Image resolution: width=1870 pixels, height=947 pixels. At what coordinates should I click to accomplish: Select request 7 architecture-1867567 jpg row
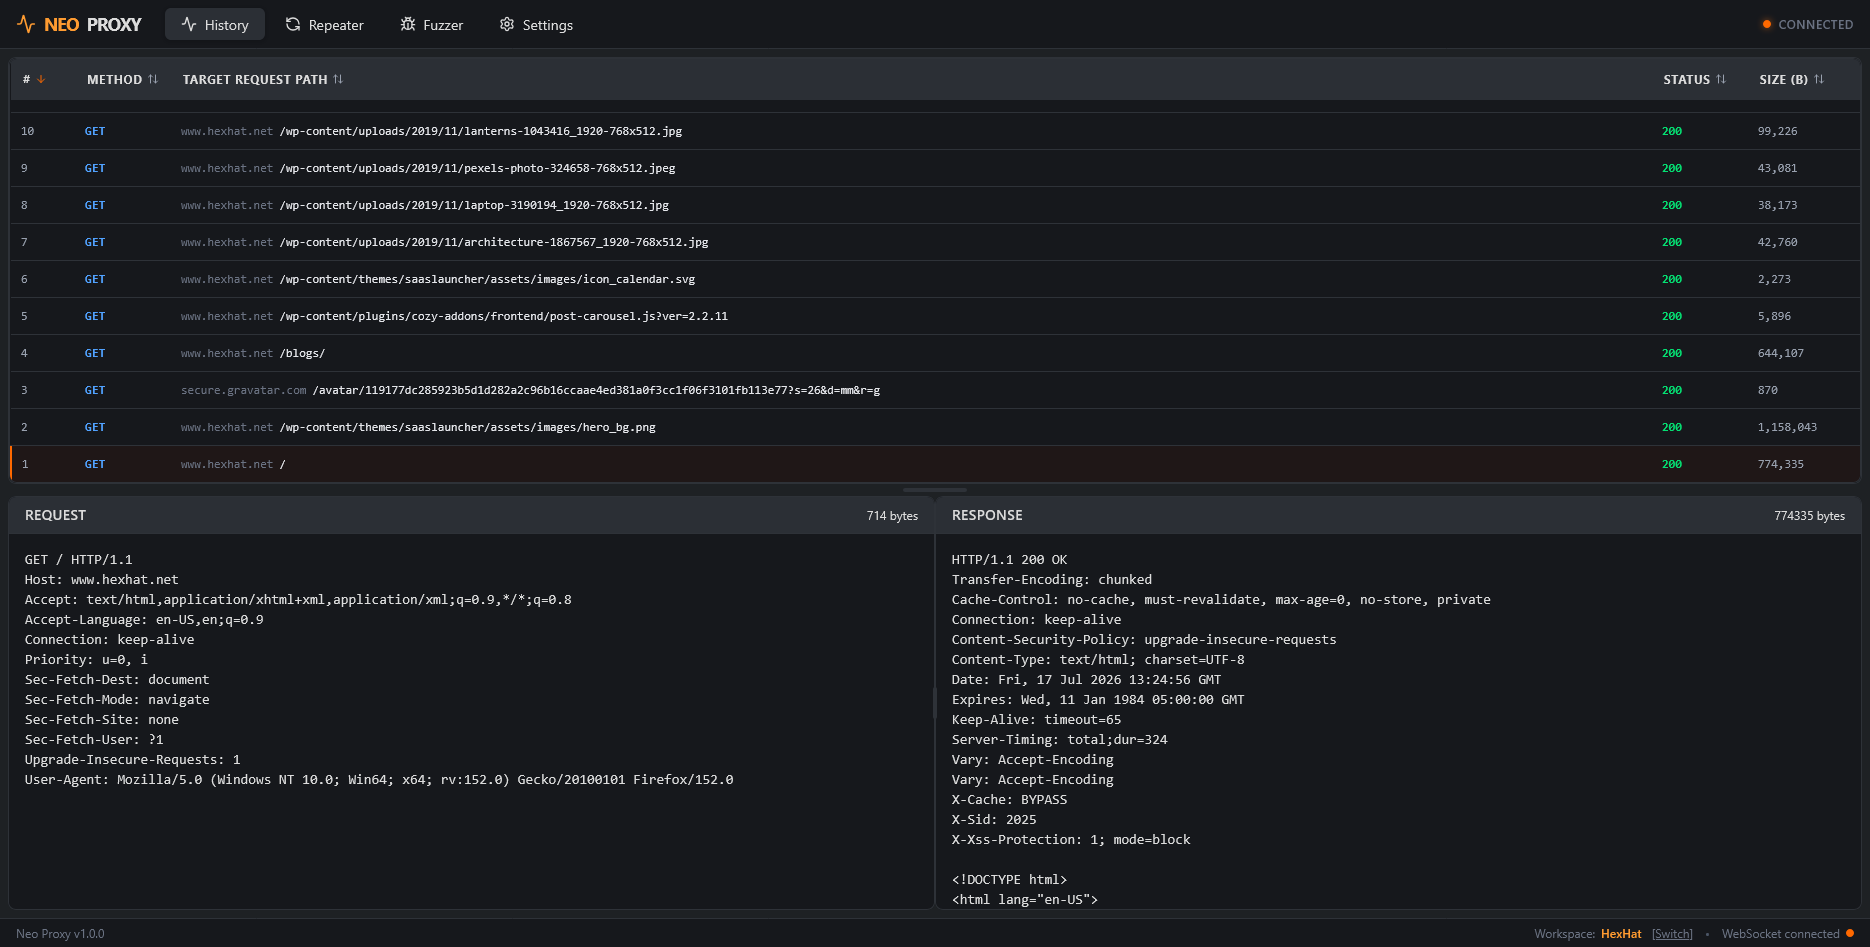pos(935,242)
